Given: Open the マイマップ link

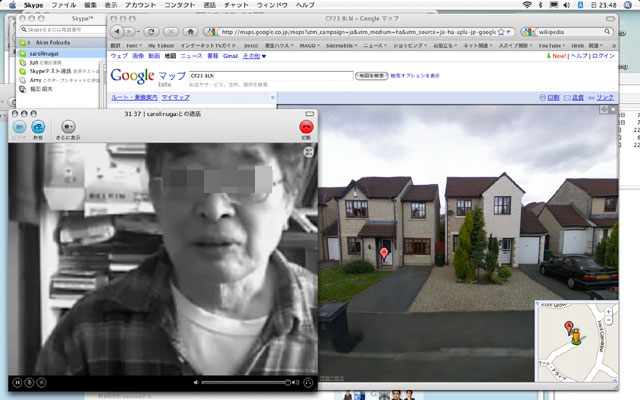Looking at the screenshot, I should tap(176, 98).
